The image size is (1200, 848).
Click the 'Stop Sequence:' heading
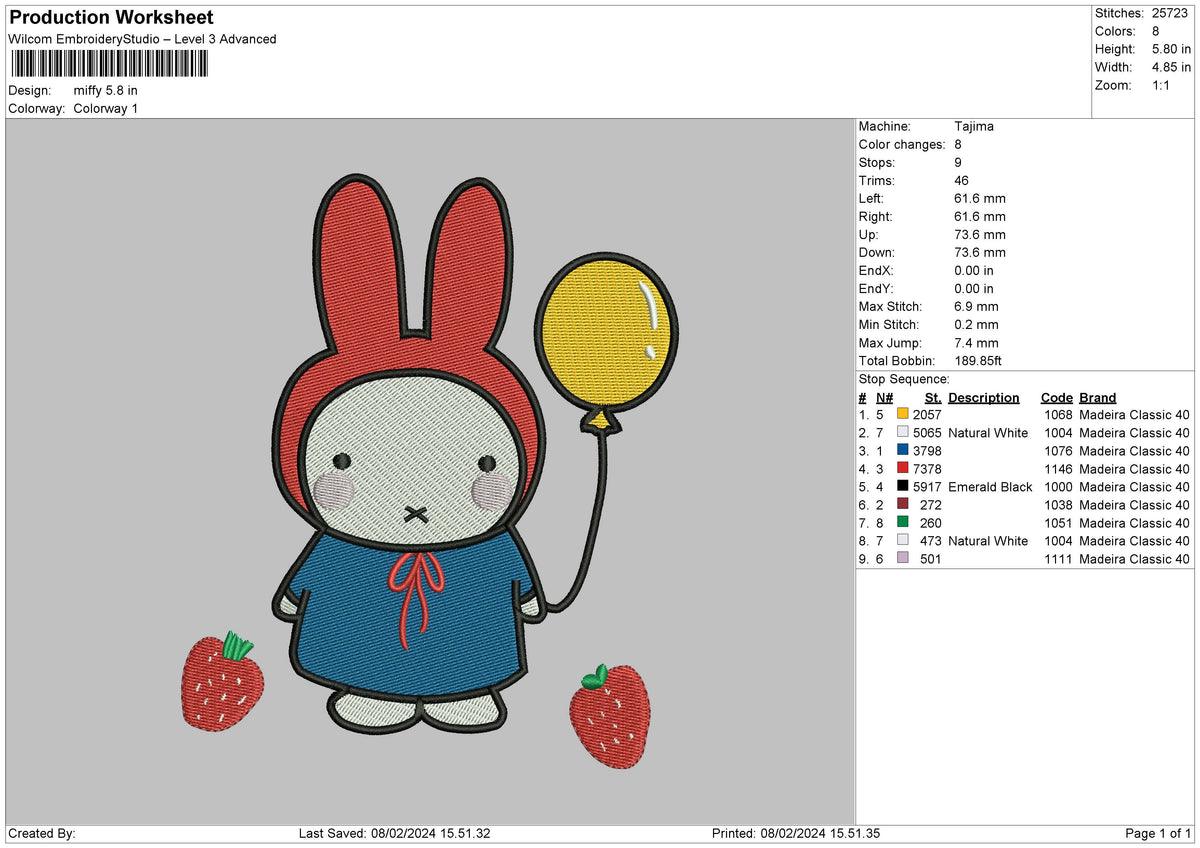click(x=904, y=379)
